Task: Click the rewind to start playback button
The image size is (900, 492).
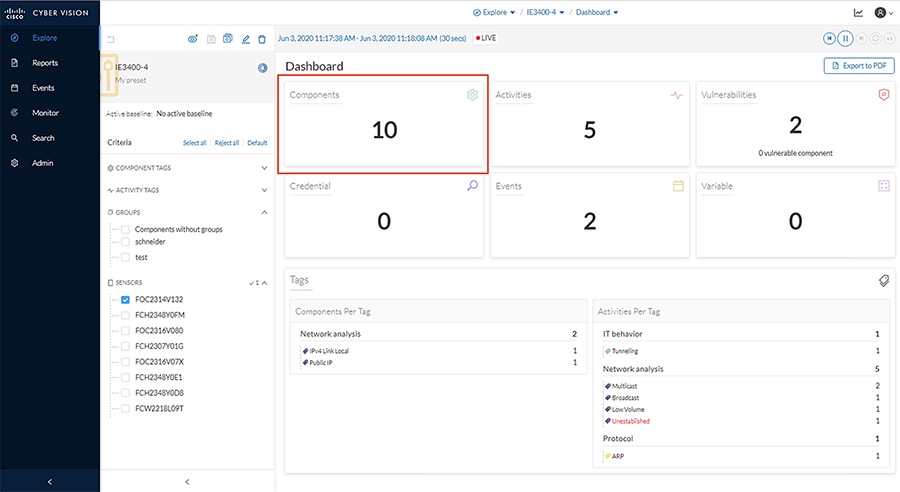Action: (x=829, y=38)
